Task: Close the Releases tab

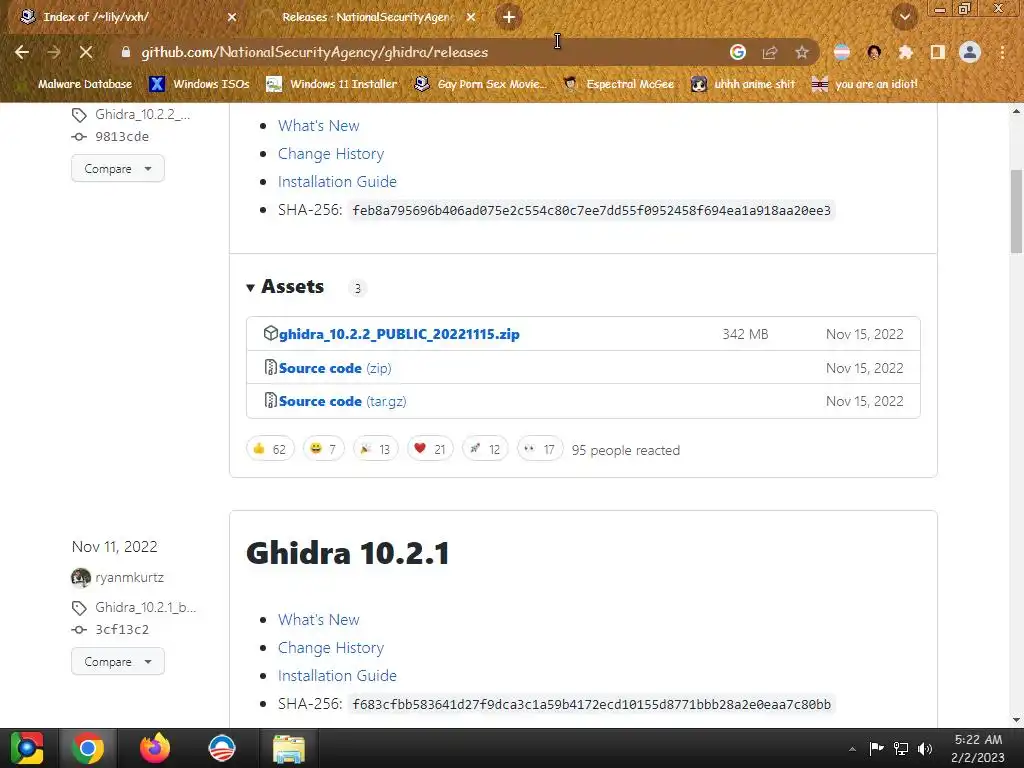Action: click(471, 17)
